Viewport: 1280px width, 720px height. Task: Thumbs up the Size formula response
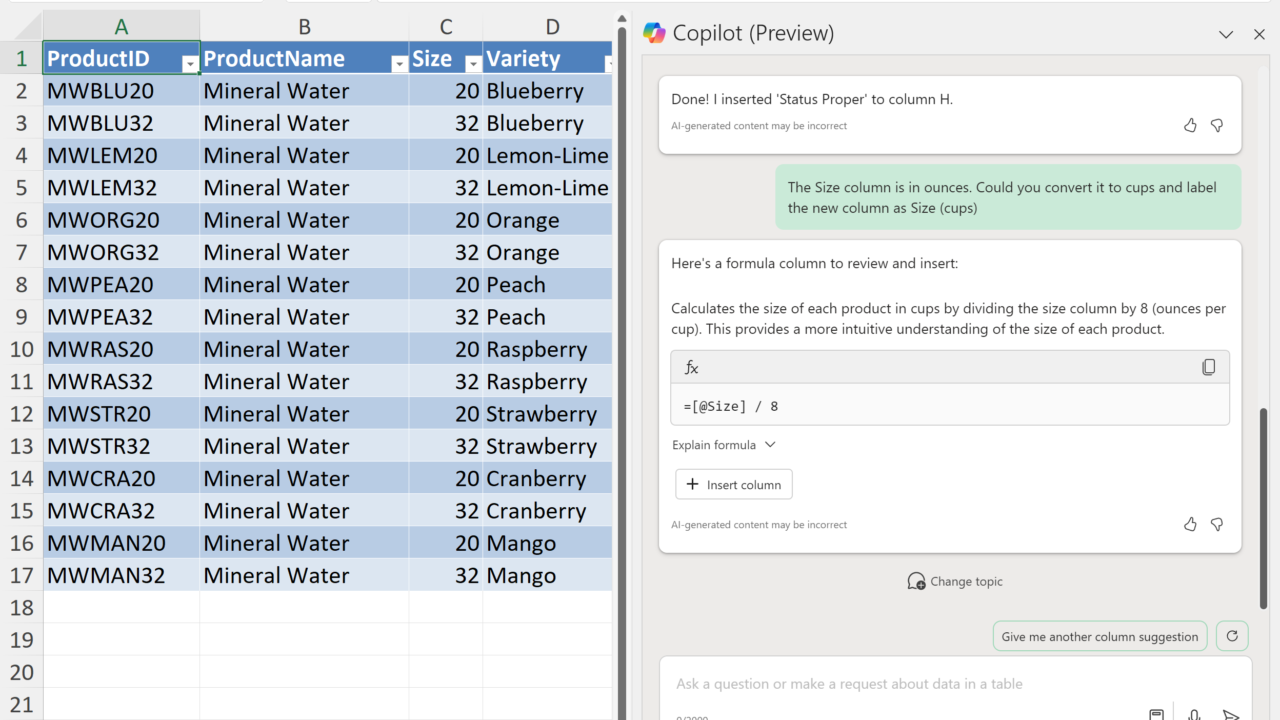tap(1190, 524)
